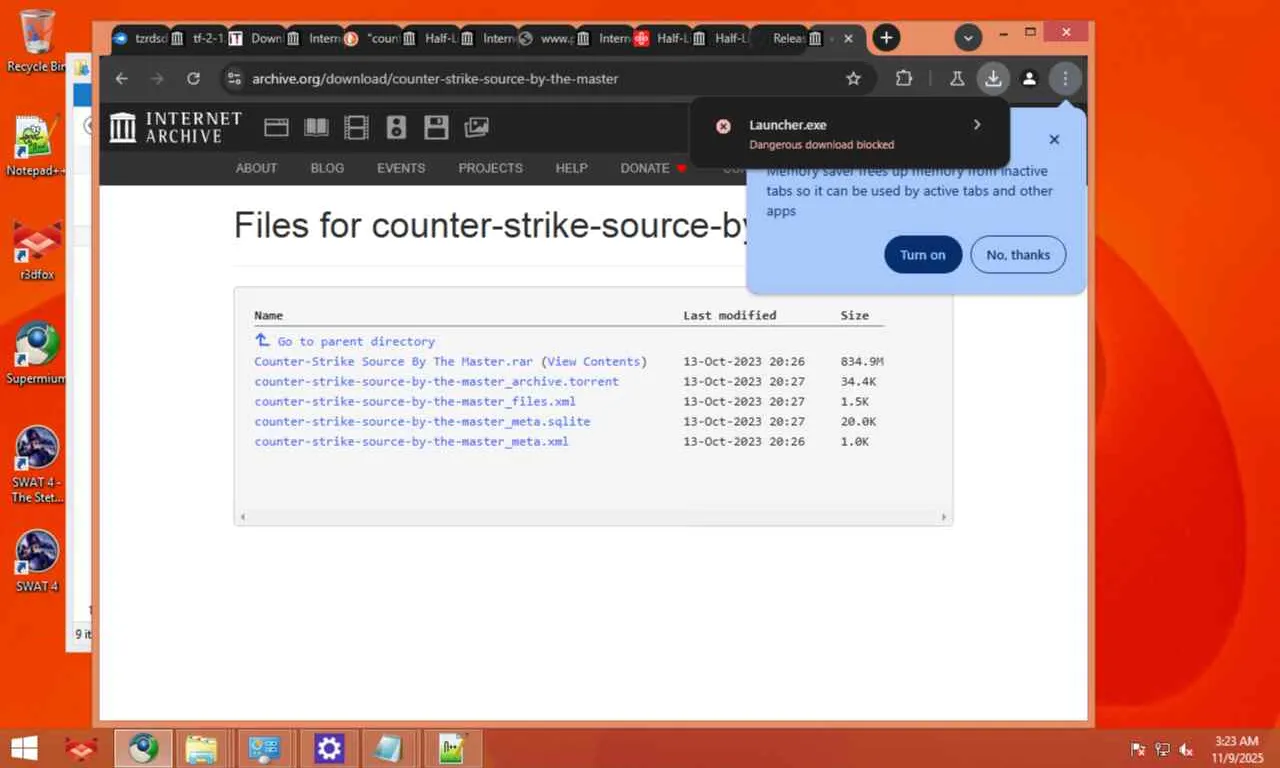Open the Internet Archive software floppy icon

pyautogui.click(x=436, y=127)
